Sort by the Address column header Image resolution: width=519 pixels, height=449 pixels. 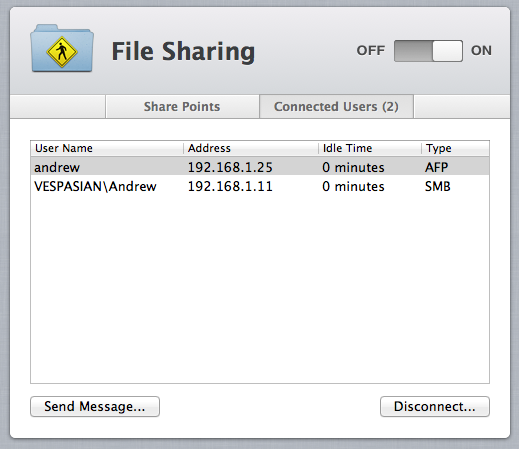[251, 148]
